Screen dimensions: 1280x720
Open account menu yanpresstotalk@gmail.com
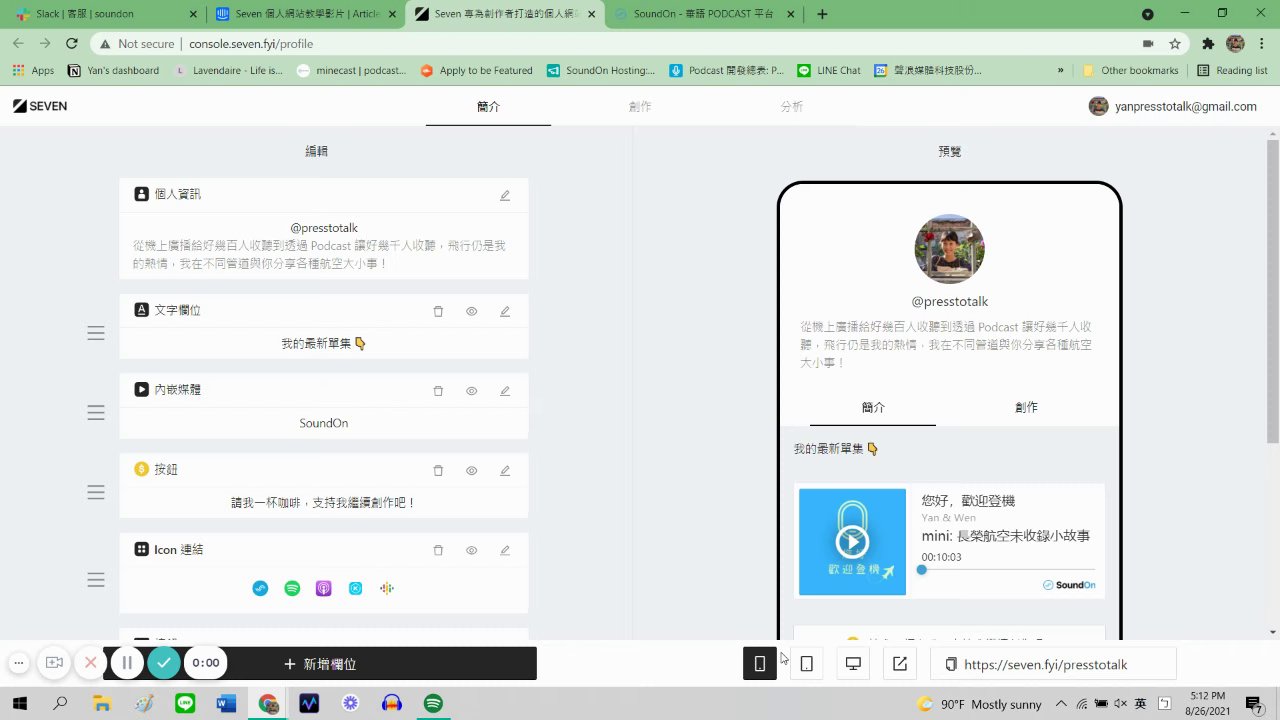pos(1172,106)
